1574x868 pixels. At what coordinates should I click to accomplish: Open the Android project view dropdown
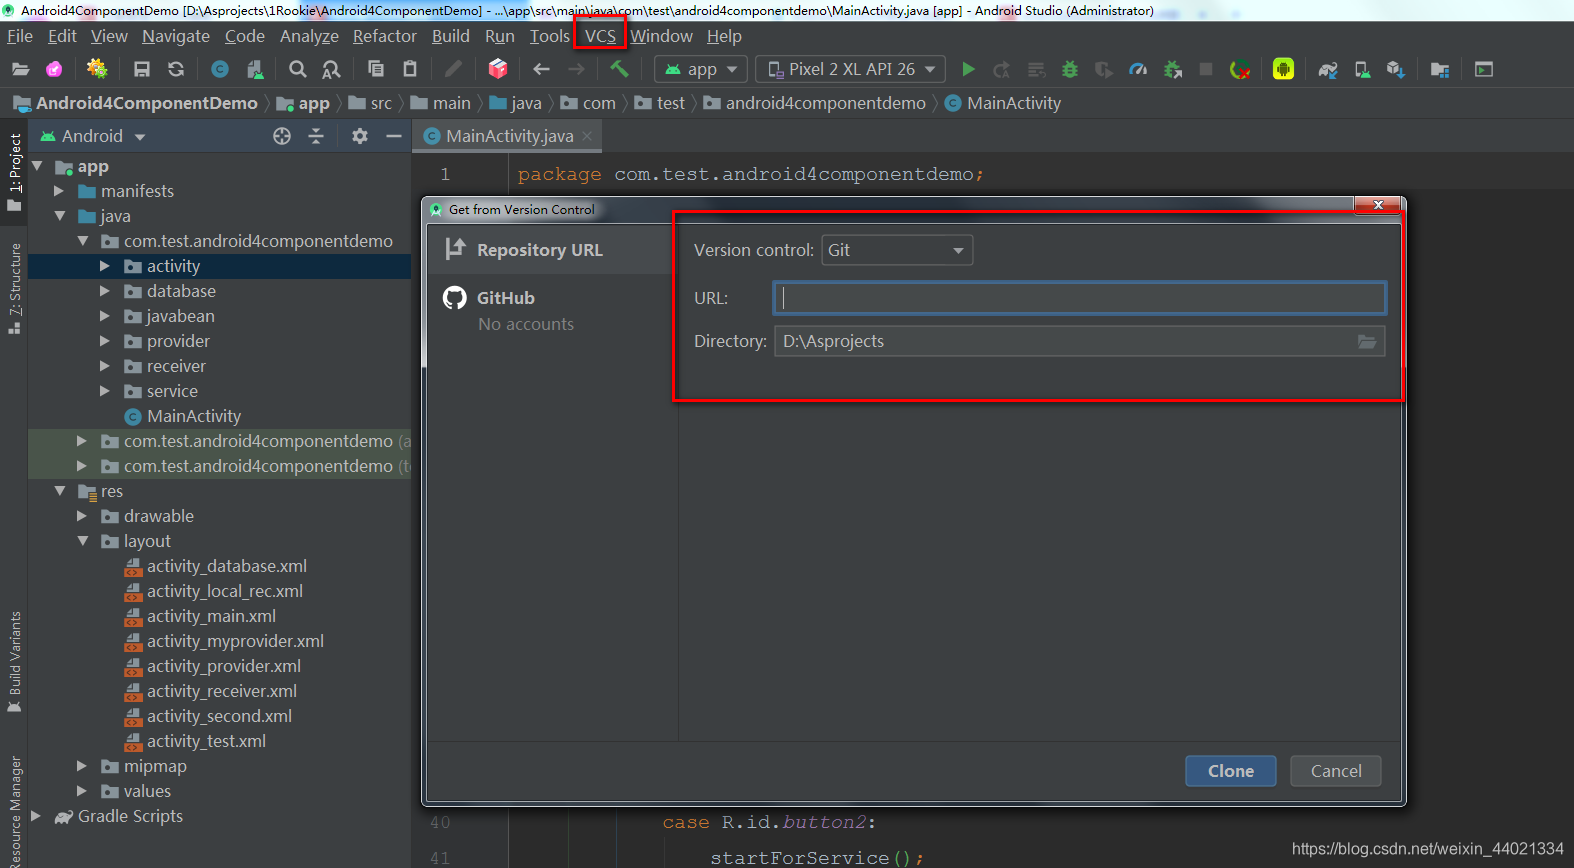pos(92,136)
